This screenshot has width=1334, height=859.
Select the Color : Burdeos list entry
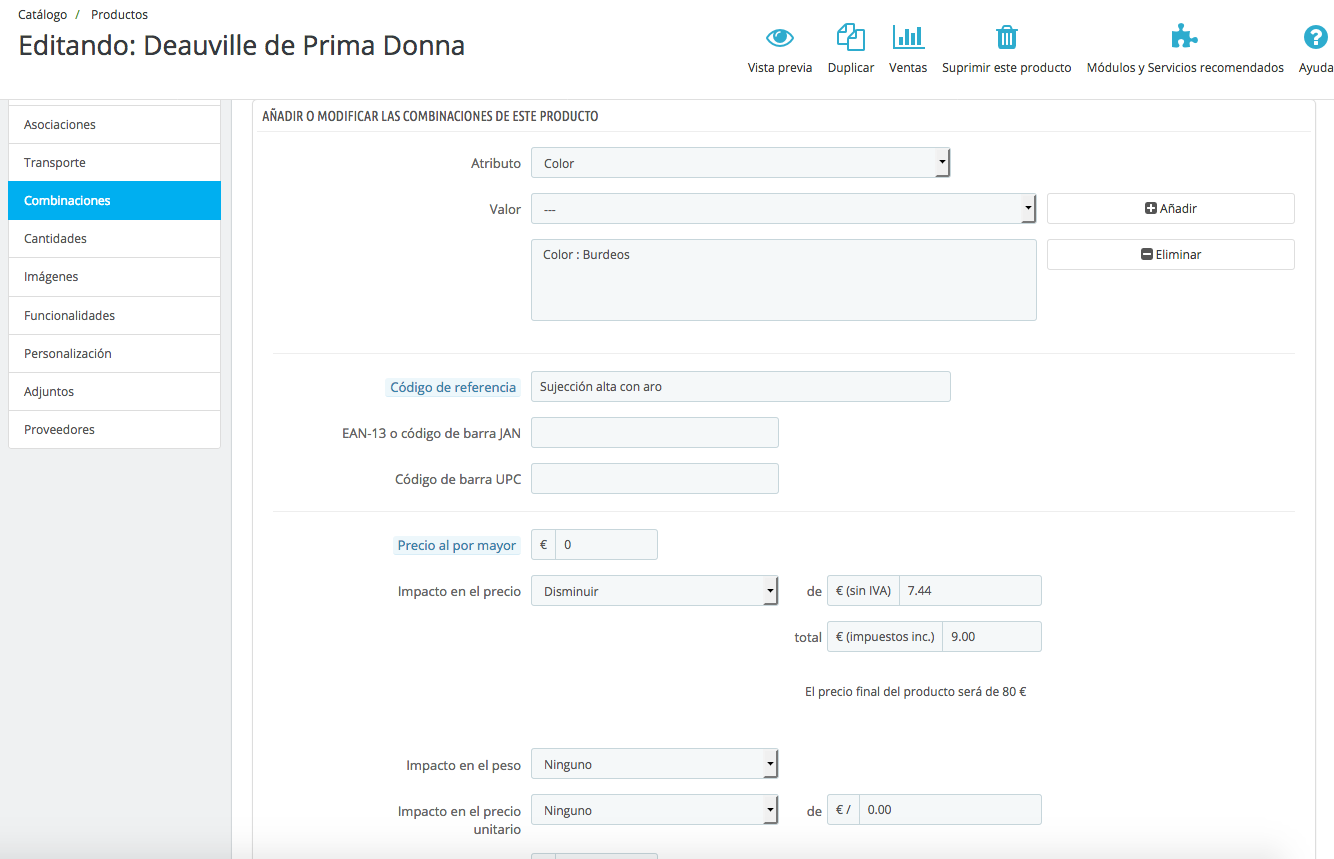point(587,255)
